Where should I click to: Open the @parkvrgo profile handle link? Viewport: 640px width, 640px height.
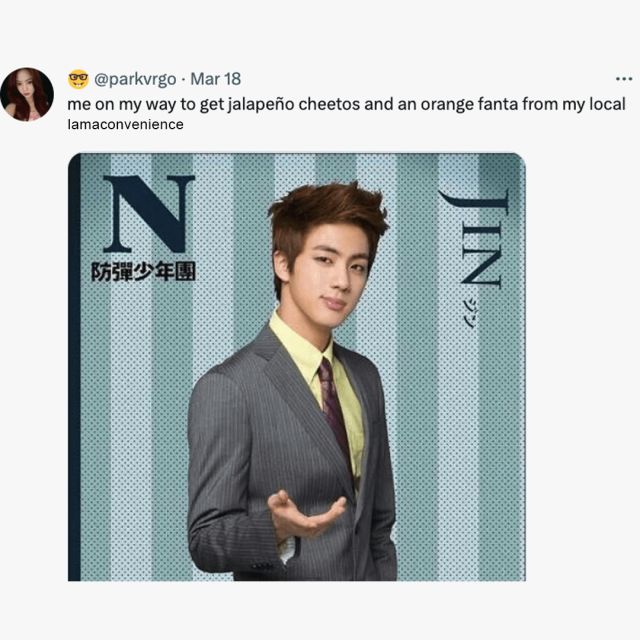coord(135,79)
